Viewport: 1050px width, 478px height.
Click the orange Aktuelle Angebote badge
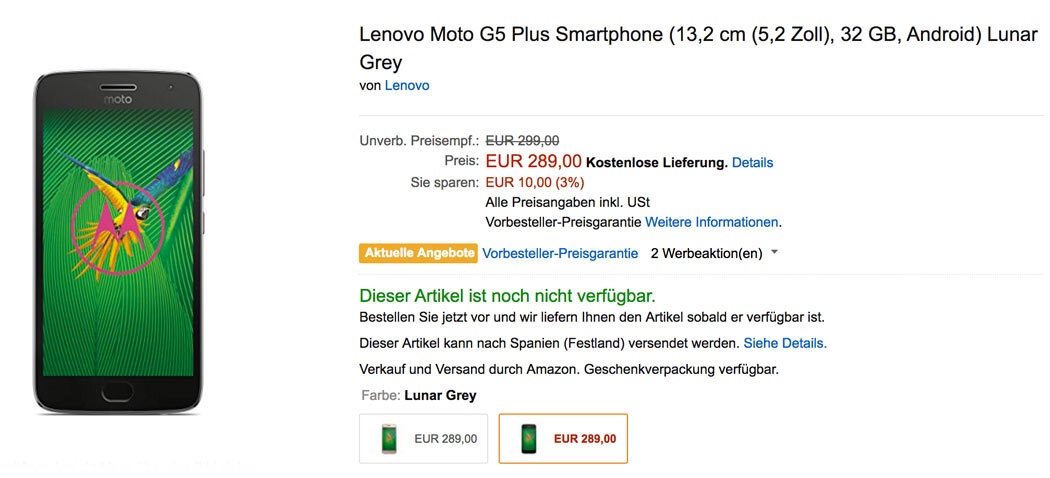(419, 253)
